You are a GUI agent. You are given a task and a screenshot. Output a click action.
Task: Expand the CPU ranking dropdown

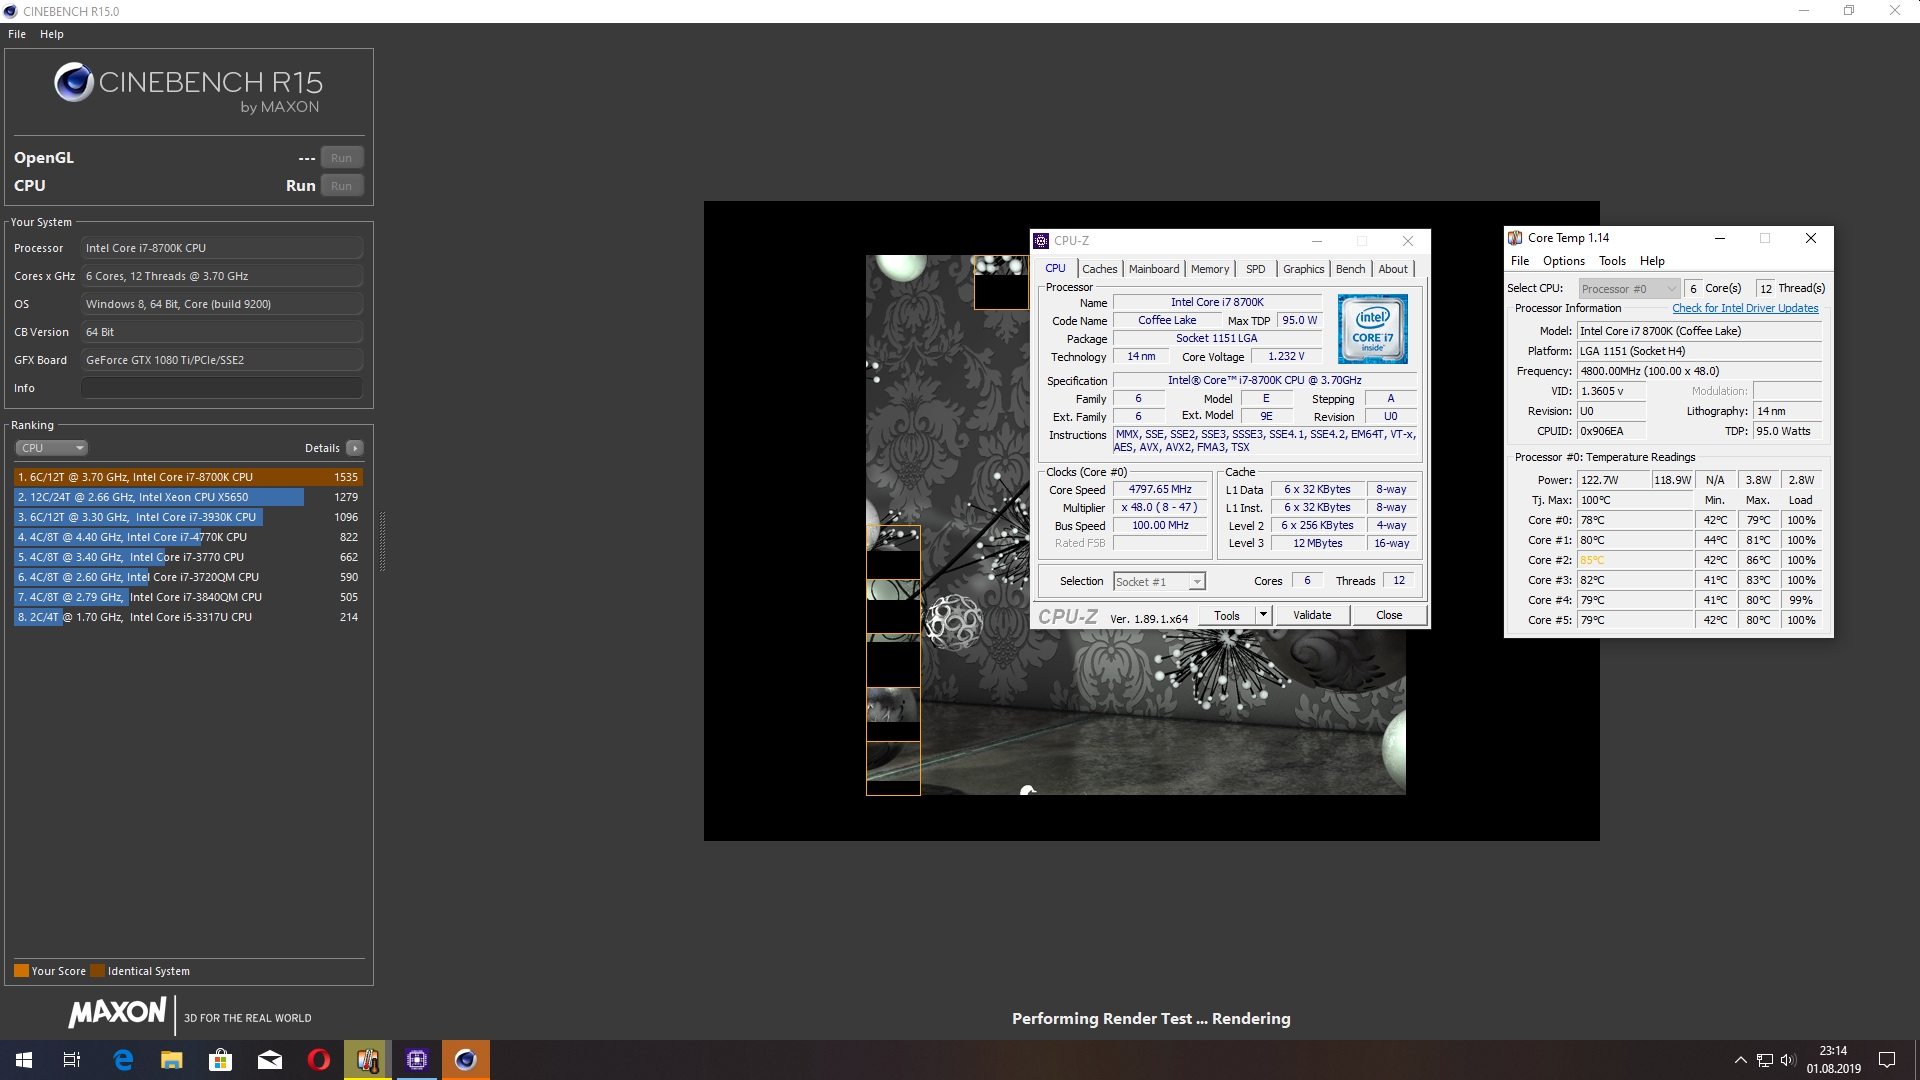(52, 448)
